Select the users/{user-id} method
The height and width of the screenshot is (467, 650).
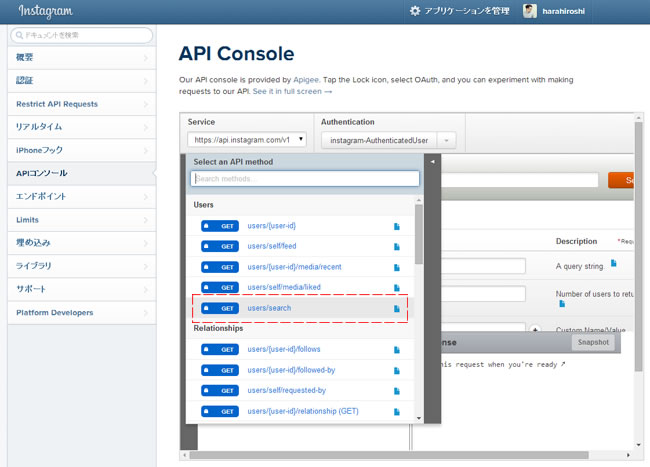(x=272, y=226)
